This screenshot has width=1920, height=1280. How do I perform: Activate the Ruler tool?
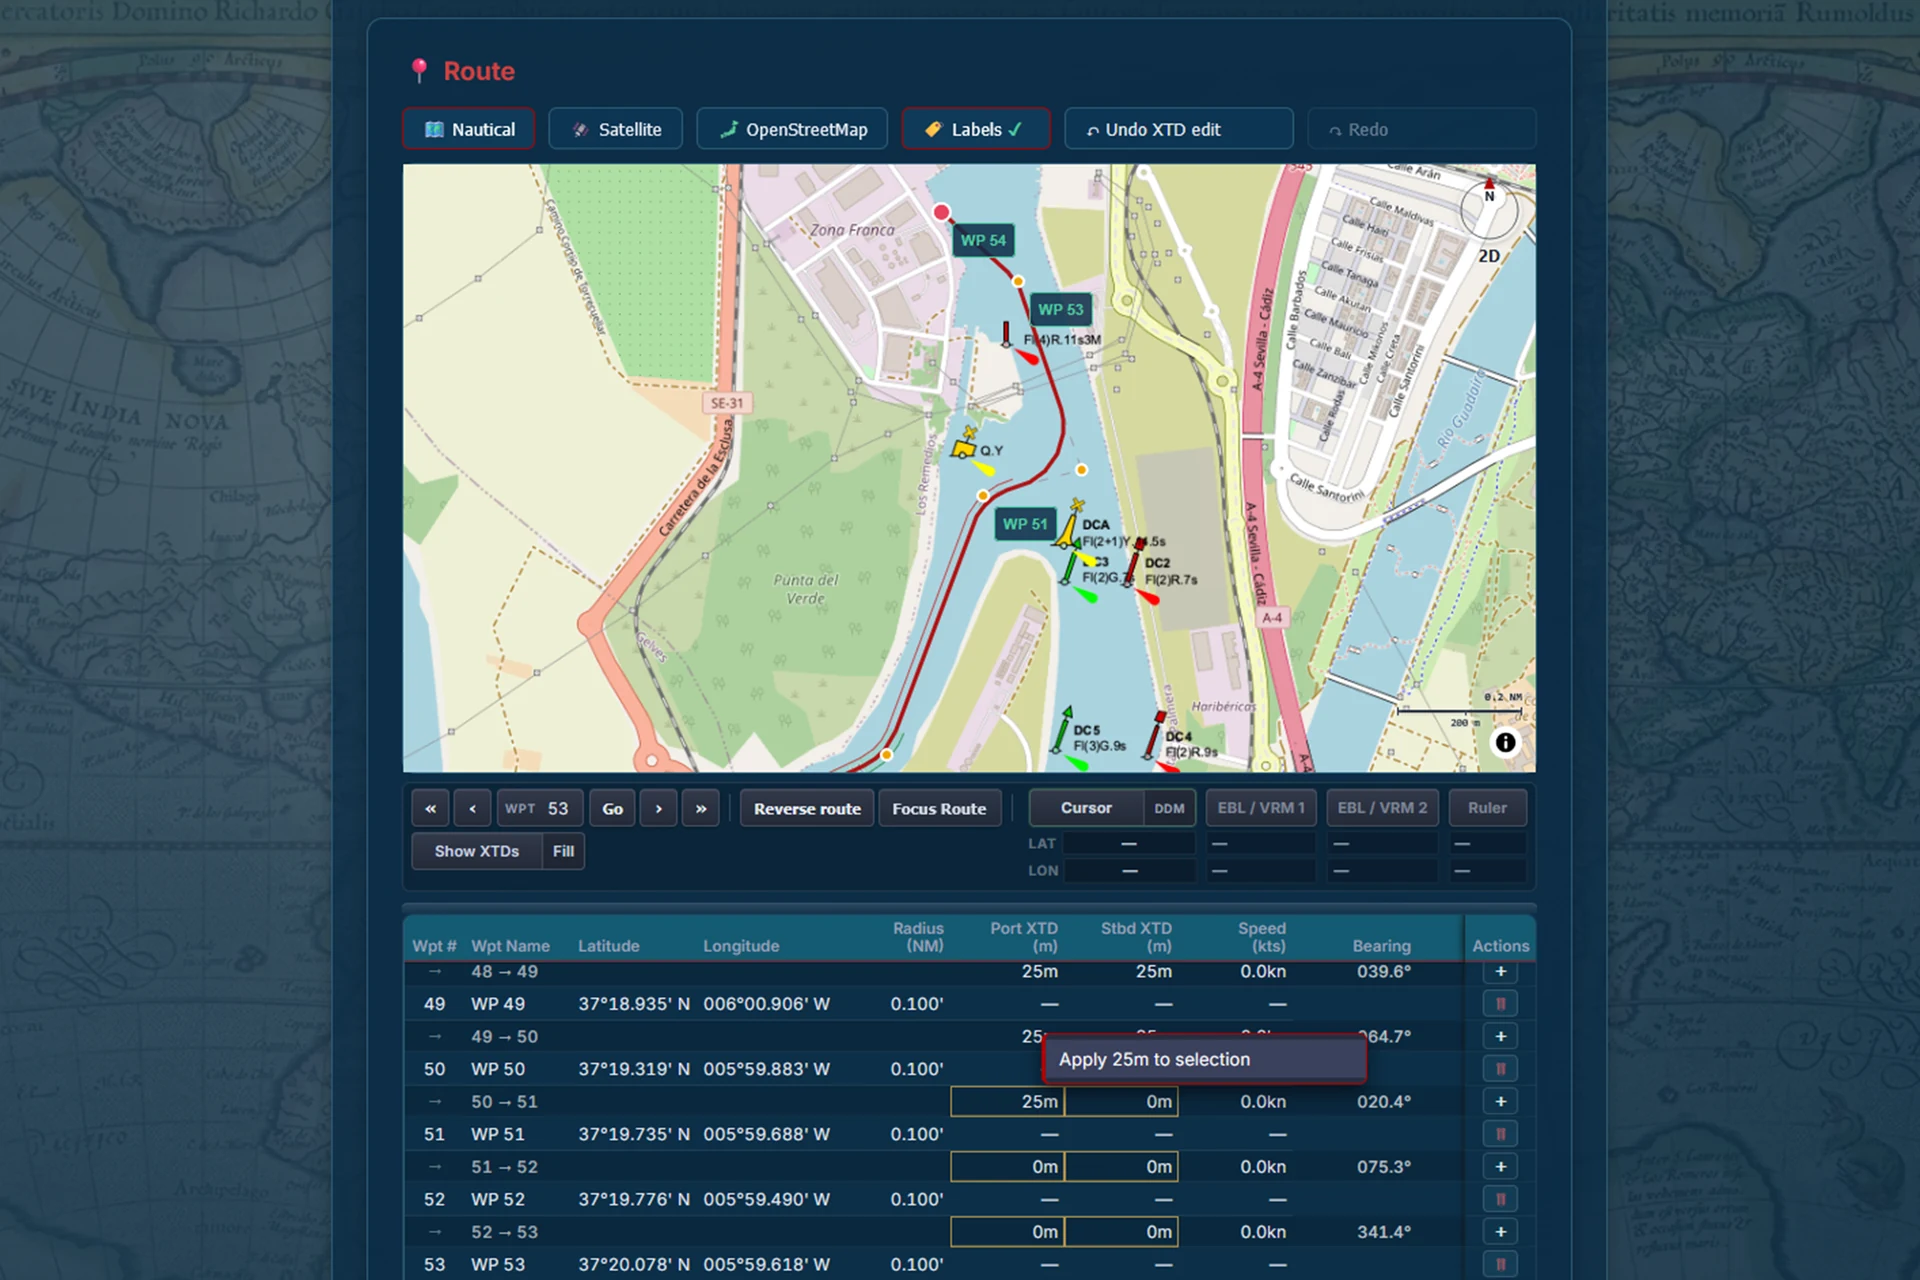pyautogui.click(x=1487, y=808)
